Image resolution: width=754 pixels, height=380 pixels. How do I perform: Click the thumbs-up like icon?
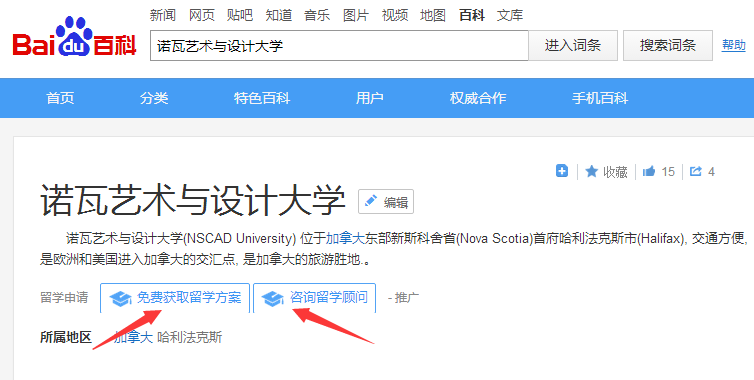(x=649, y=171)
